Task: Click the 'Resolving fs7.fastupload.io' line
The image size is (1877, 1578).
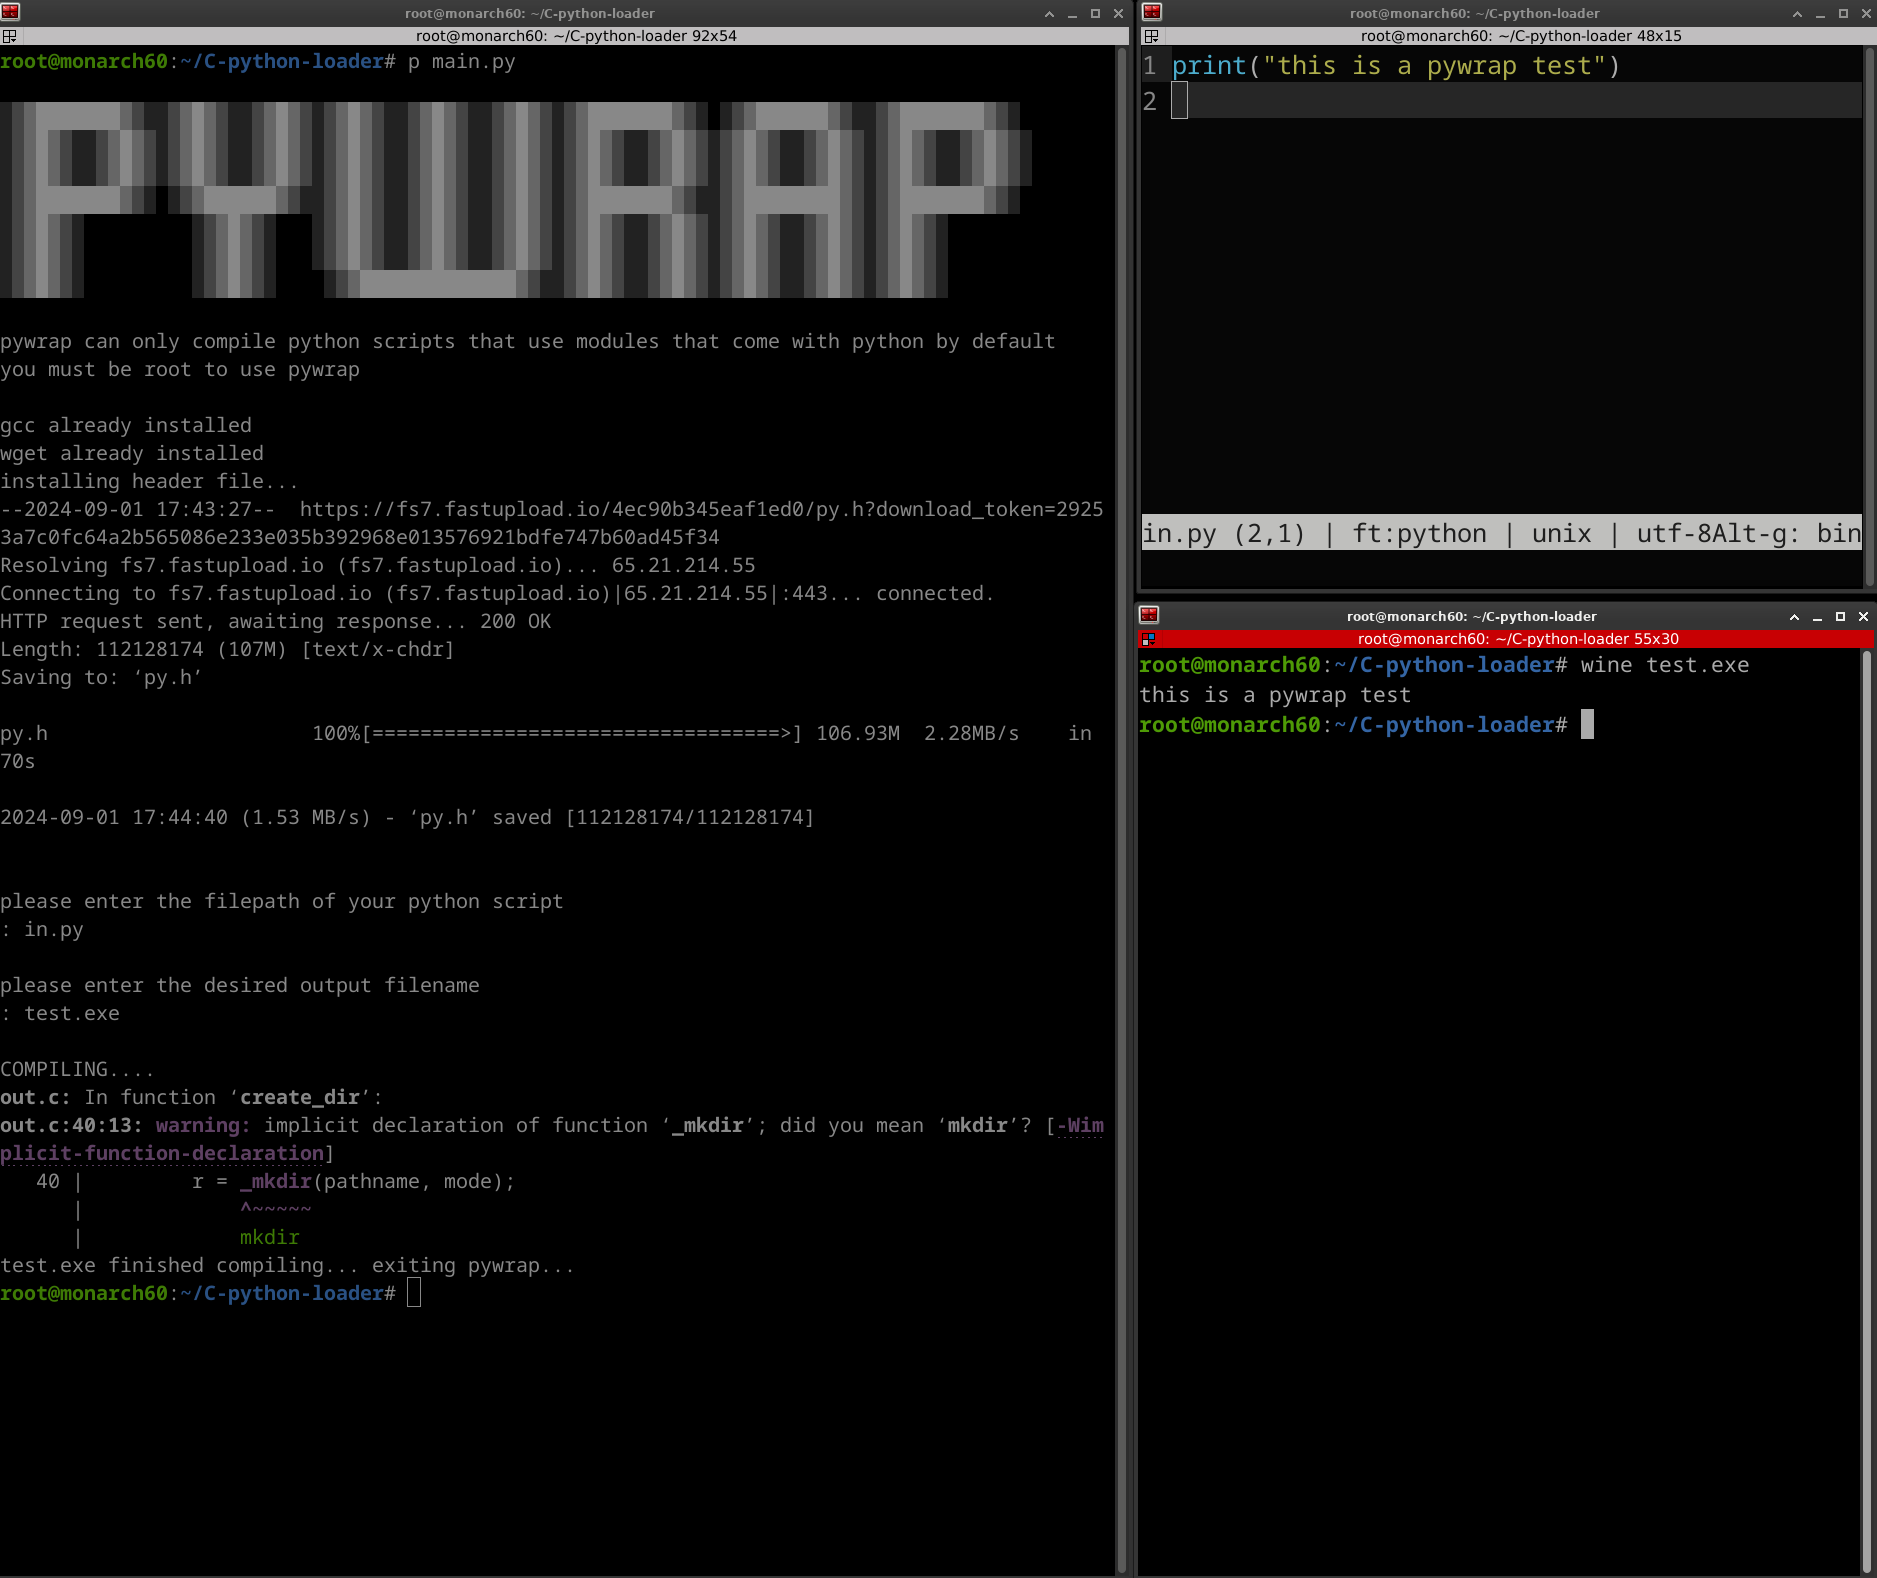Action: click(x=378, y=566)
